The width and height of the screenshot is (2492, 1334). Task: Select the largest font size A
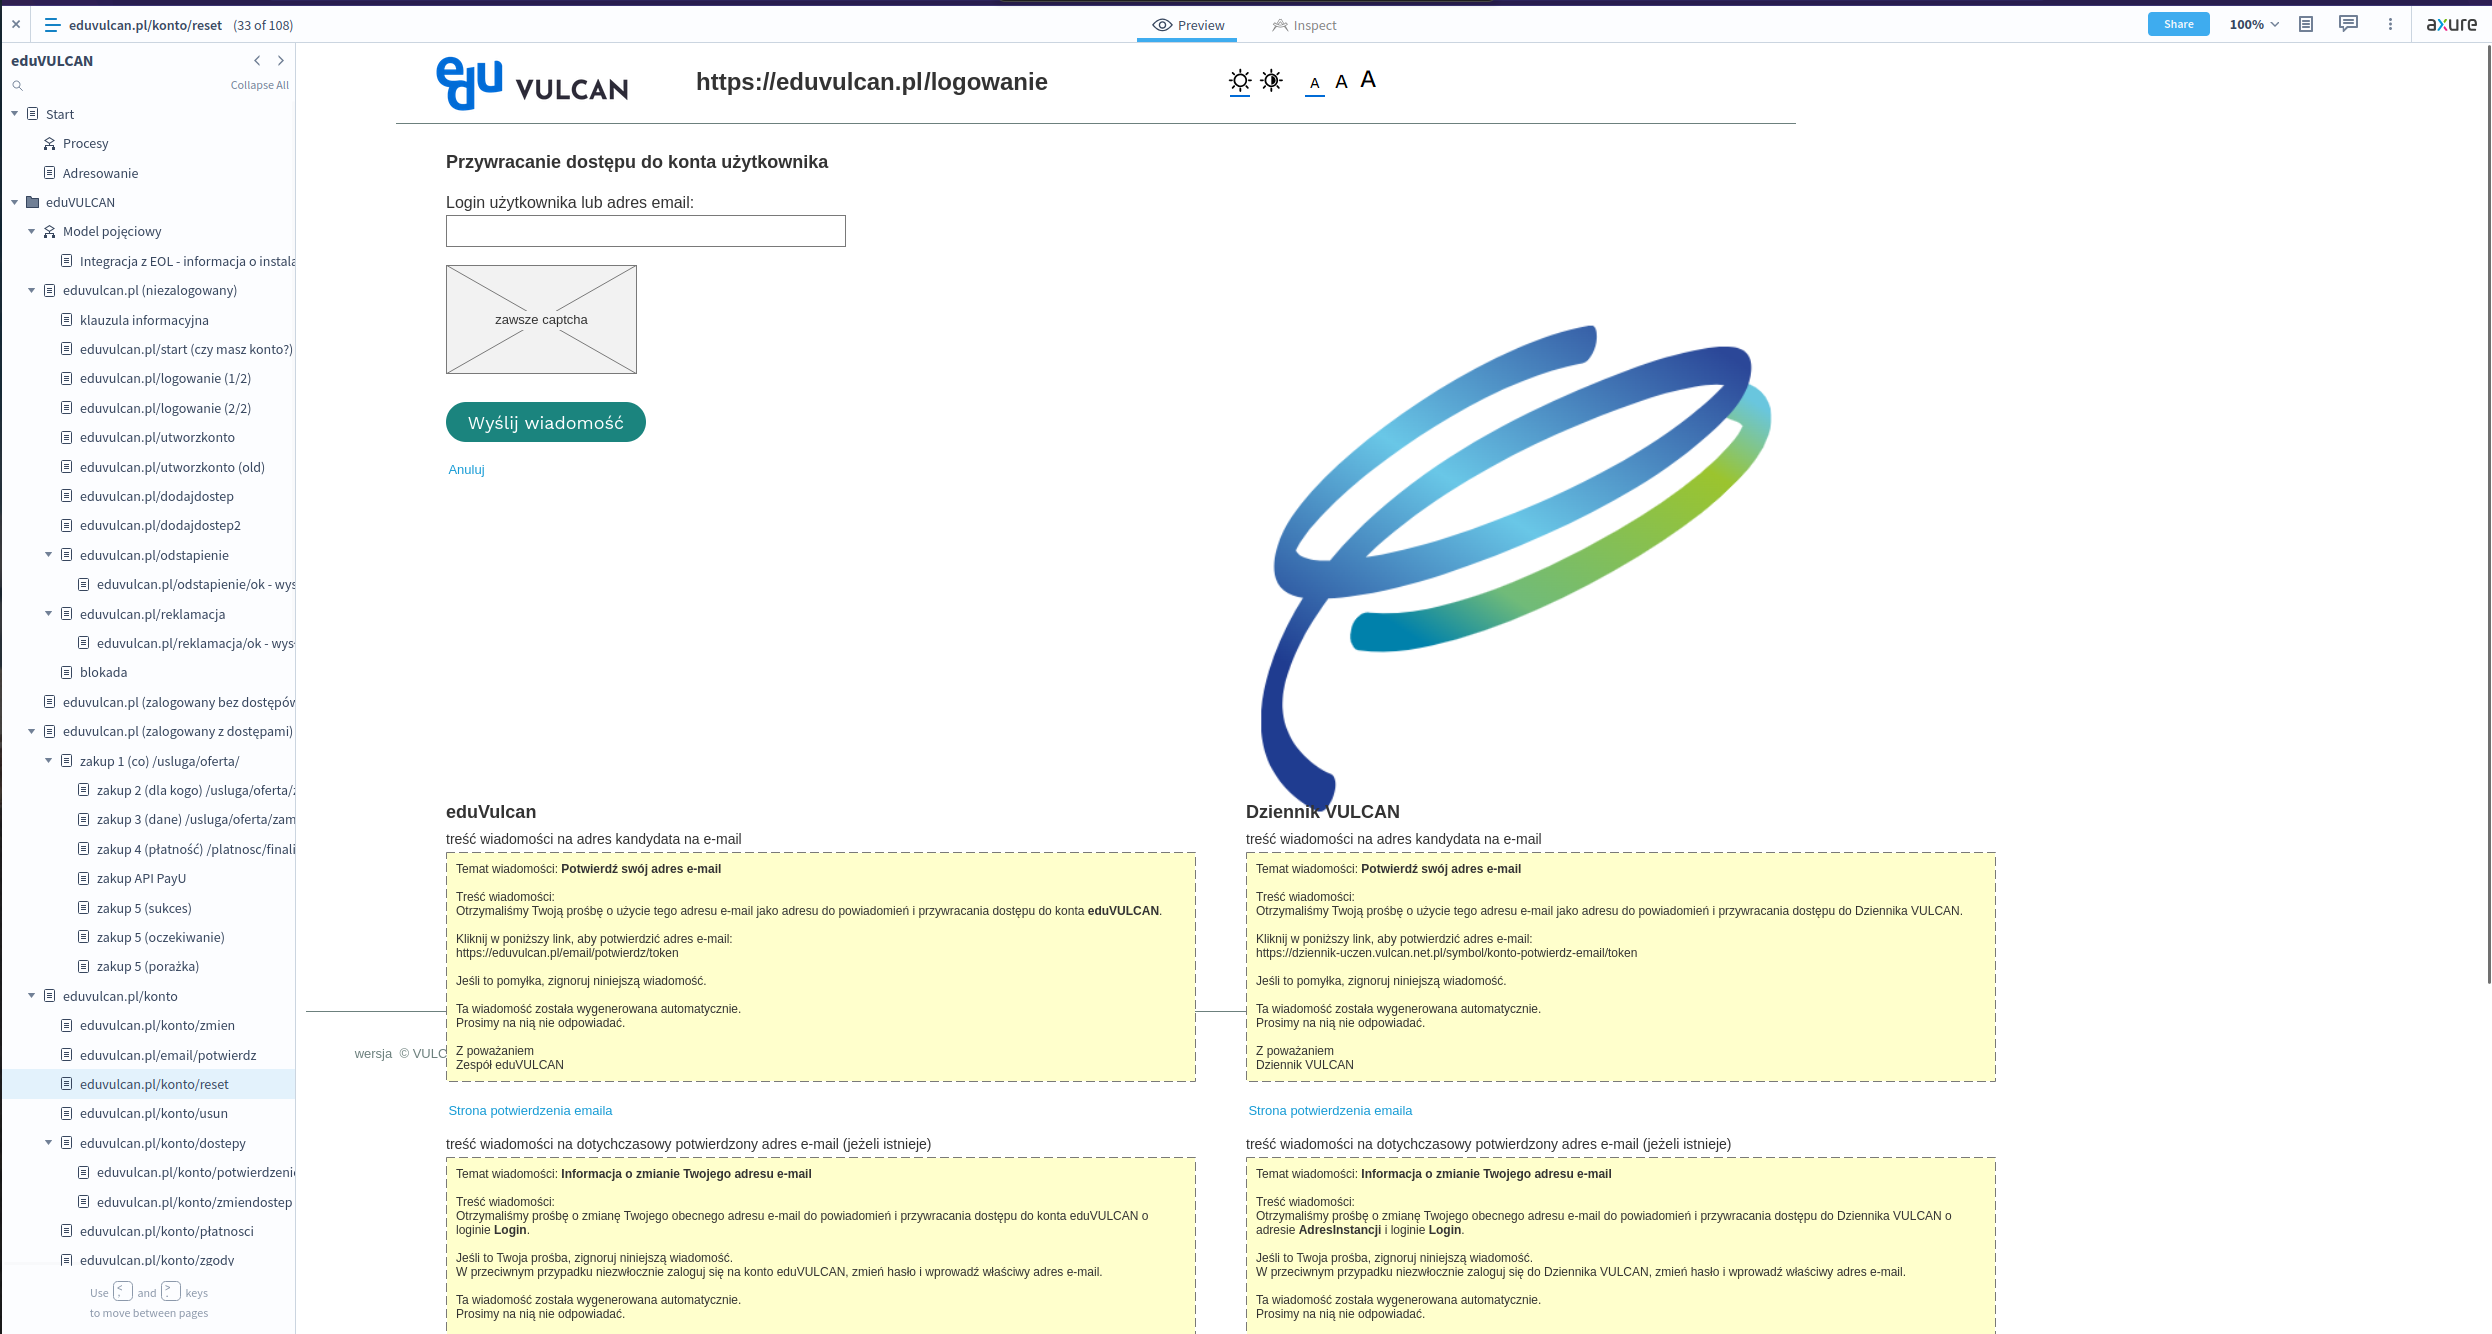point(1368,80)
